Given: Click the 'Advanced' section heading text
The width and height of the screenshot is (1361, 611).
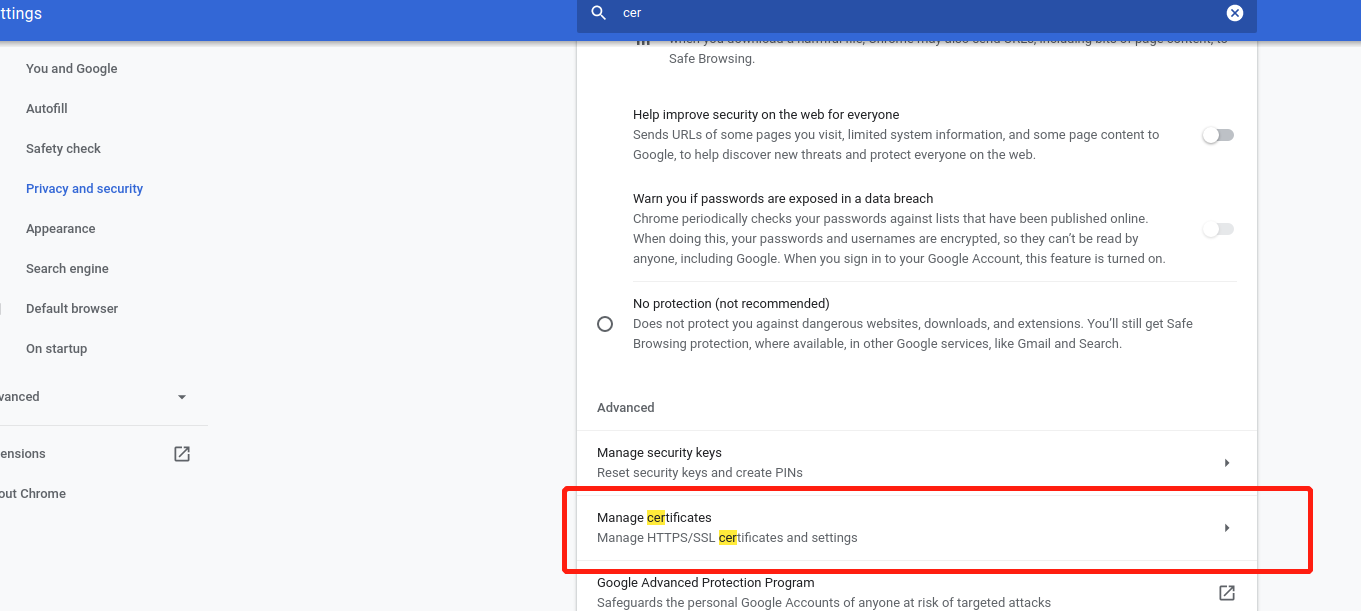Looking at the screenshot, I should 626,408.
